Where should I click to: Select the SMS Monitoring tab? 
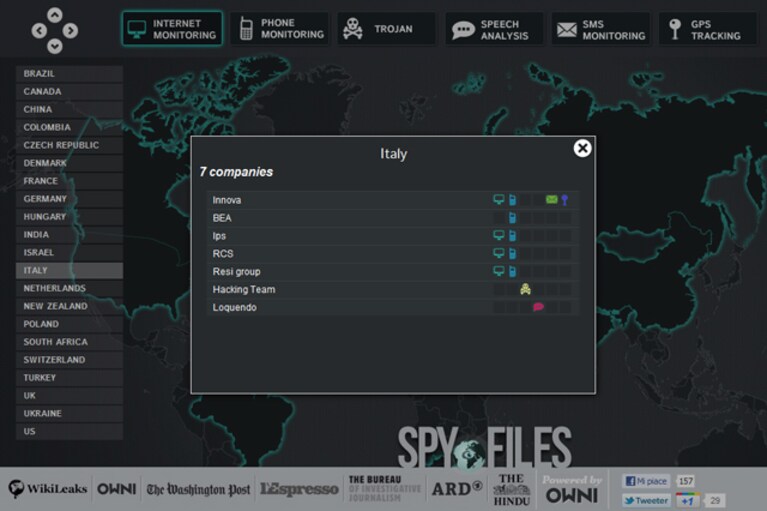[601, 29]
